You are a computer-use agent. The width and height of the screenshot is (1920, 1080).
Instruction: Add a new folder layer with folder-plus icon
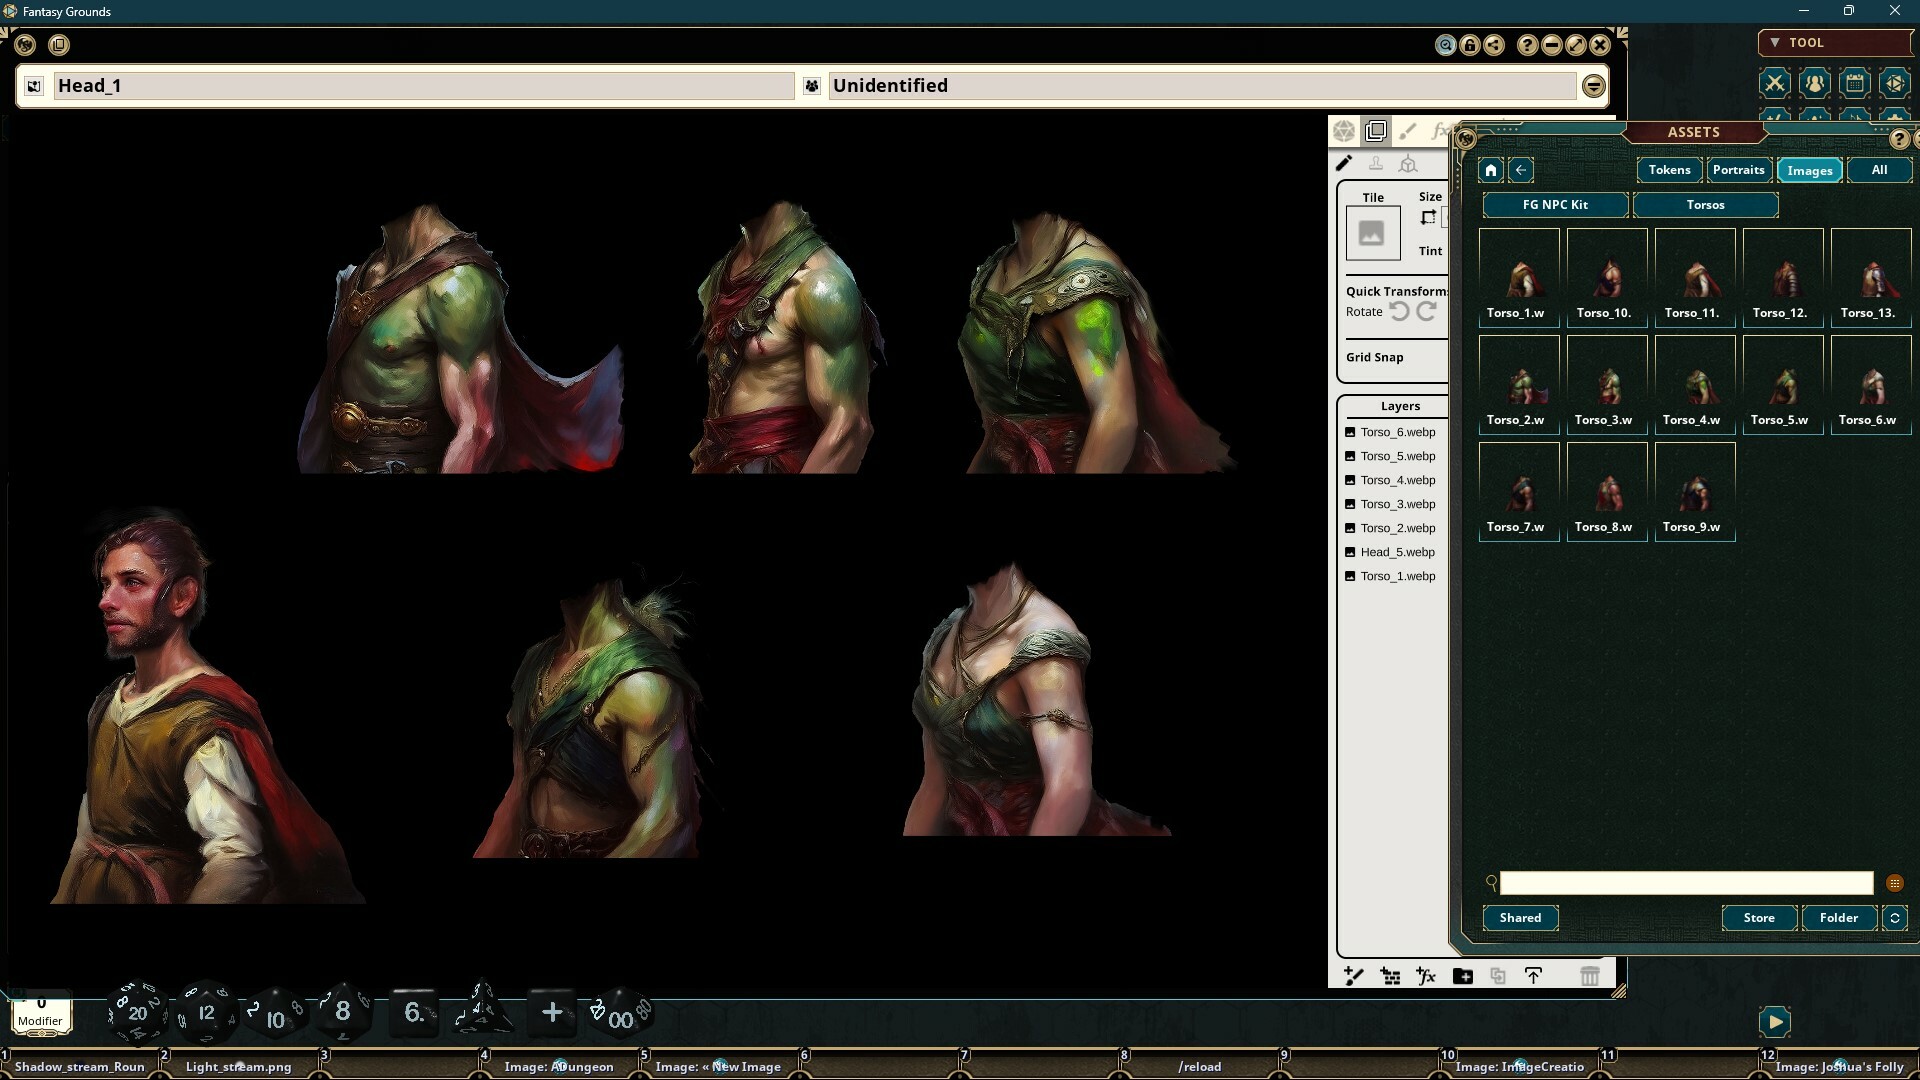1463,976
